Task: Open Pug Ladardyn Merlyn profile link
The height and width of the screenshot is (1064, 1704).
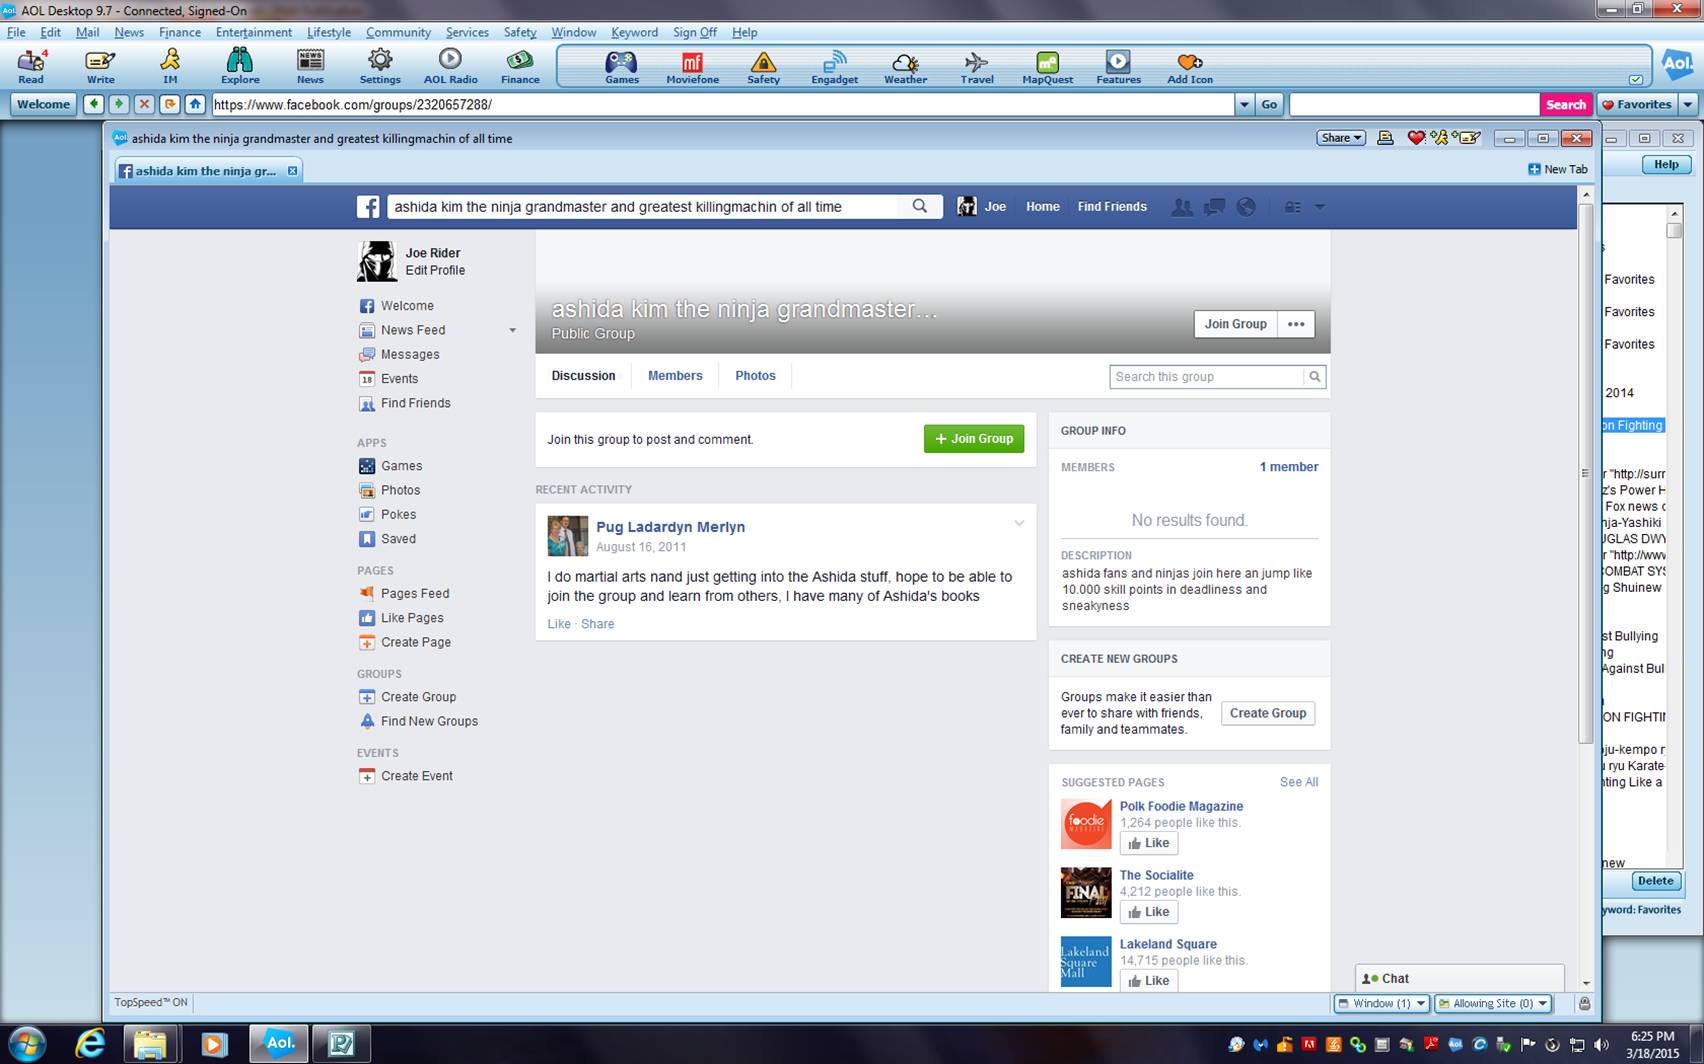Action: coord(670,527)
